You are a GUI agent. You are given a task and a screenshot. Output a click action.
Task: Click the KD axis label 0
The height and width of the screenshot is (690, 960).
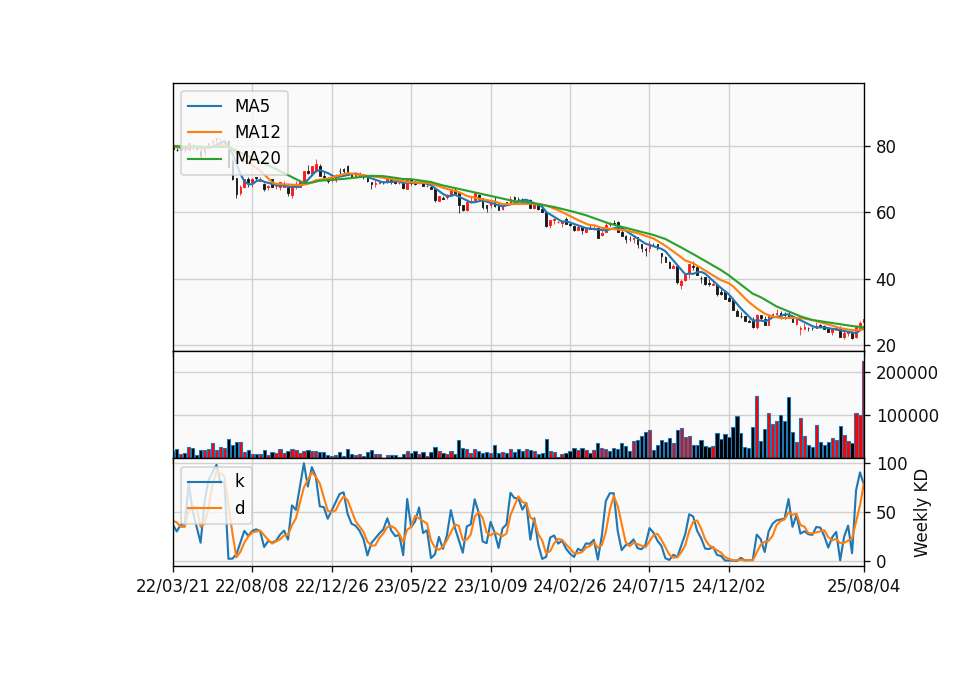(x=881, y=561)
